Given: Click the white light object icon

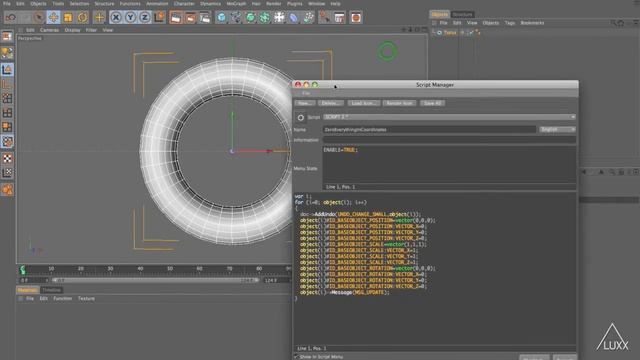Looking at the screenshot, I should (279, 18).
